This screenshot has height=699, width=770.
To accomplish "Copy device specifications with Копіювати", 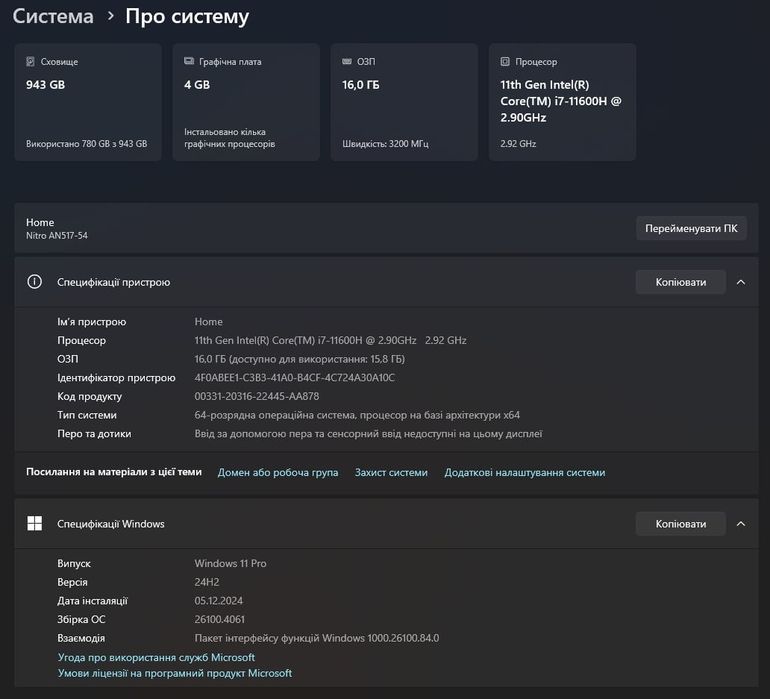I will click(x=681, y=282).
